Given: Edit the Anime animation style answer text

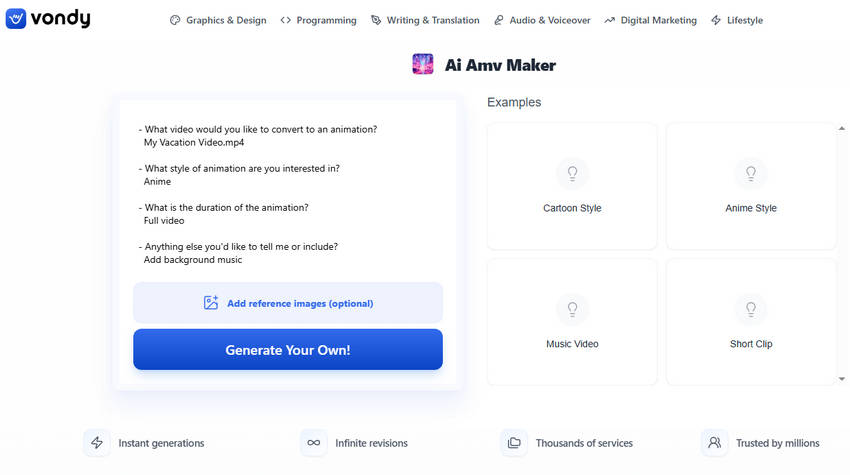Looking at the screenshot, I should 157,182.
